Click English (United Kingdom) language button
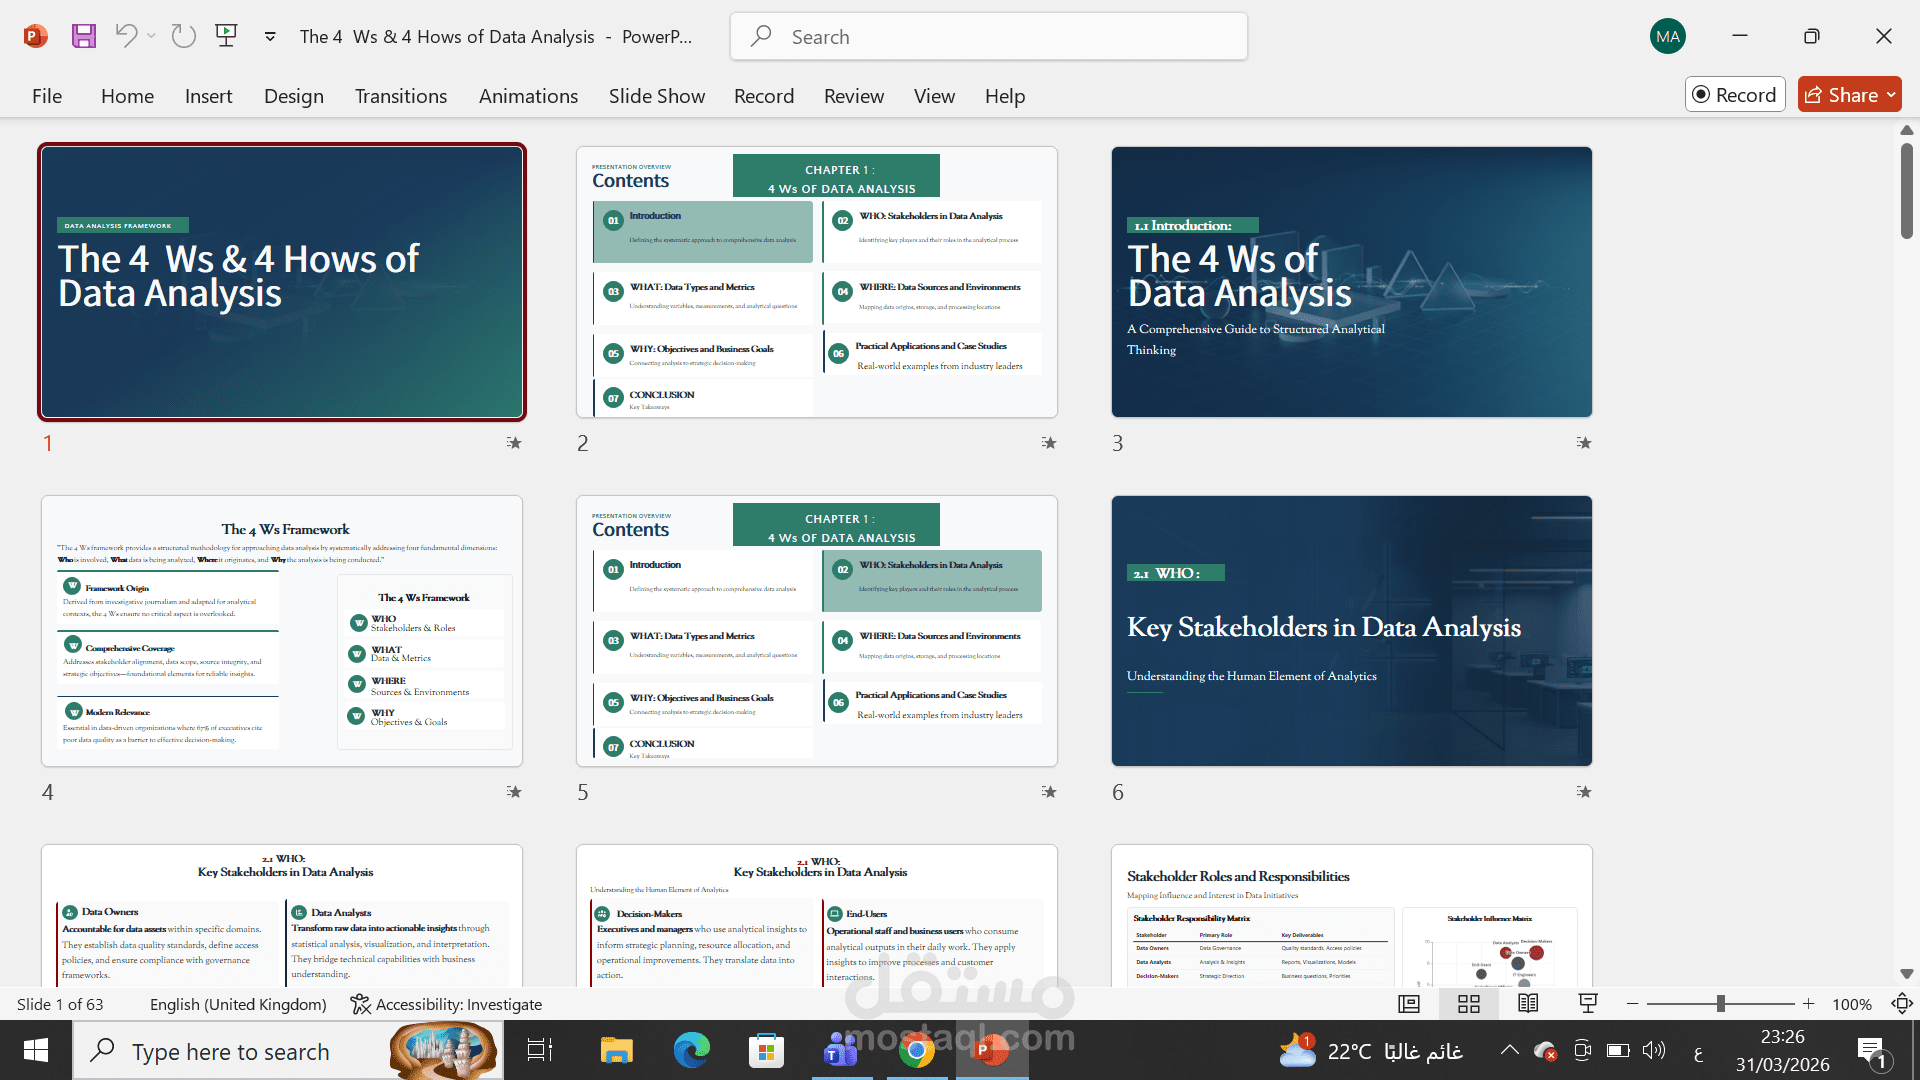1920x1080 pixels. coord(238,1004)
